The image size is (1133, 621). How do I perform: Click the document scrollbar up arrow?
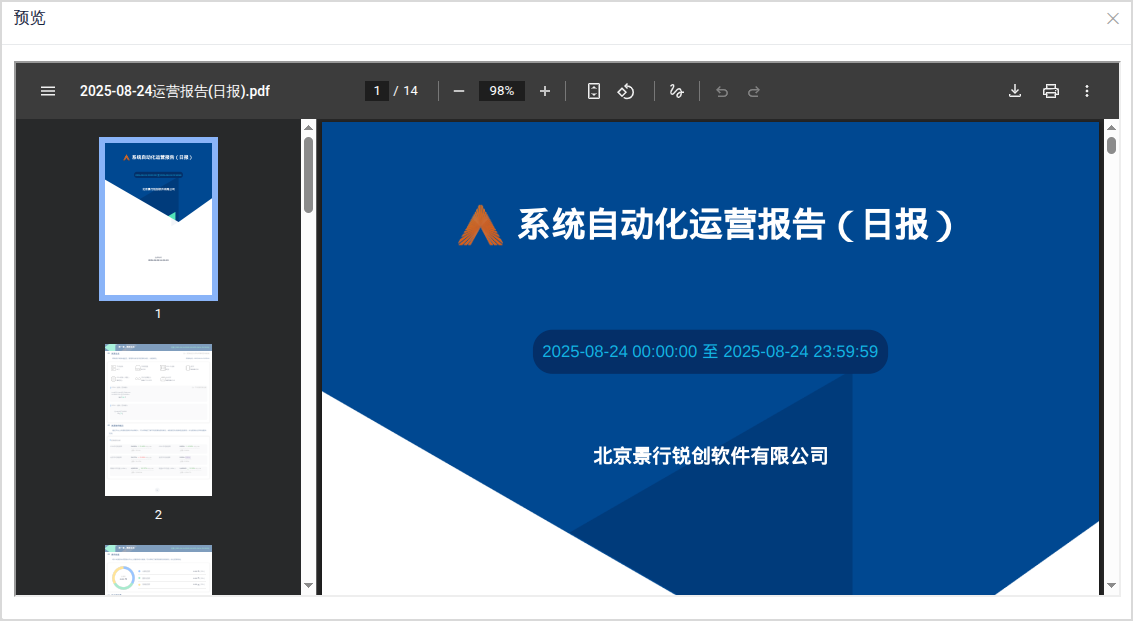(1111, 127)
